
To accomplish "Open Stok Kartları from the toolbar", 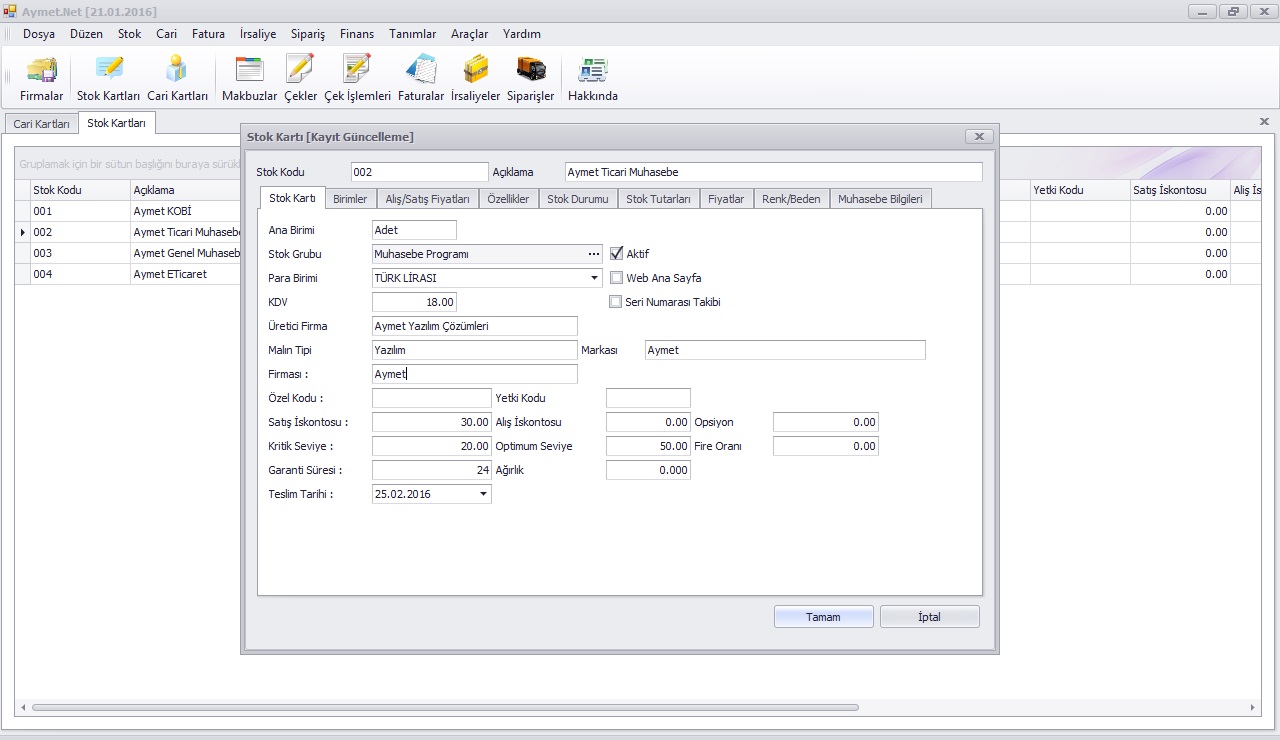I will tap(109, 79).
